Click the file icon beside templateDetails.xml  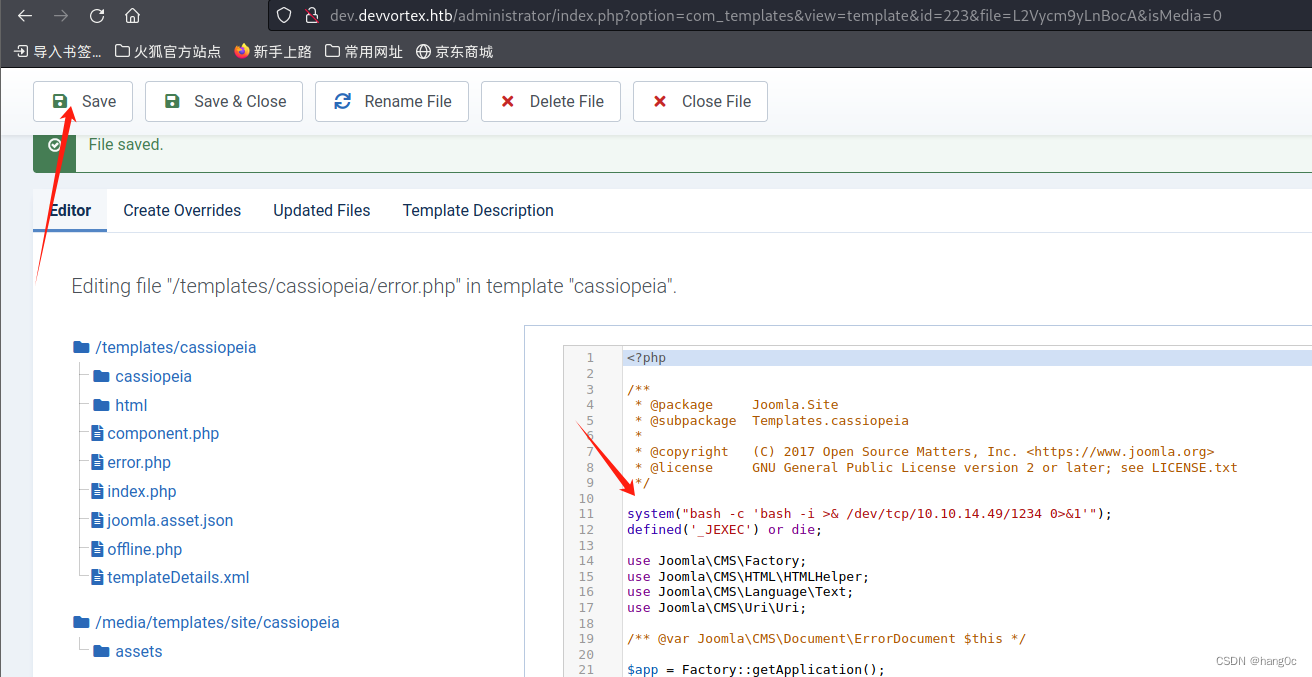(x=97, y=577)
